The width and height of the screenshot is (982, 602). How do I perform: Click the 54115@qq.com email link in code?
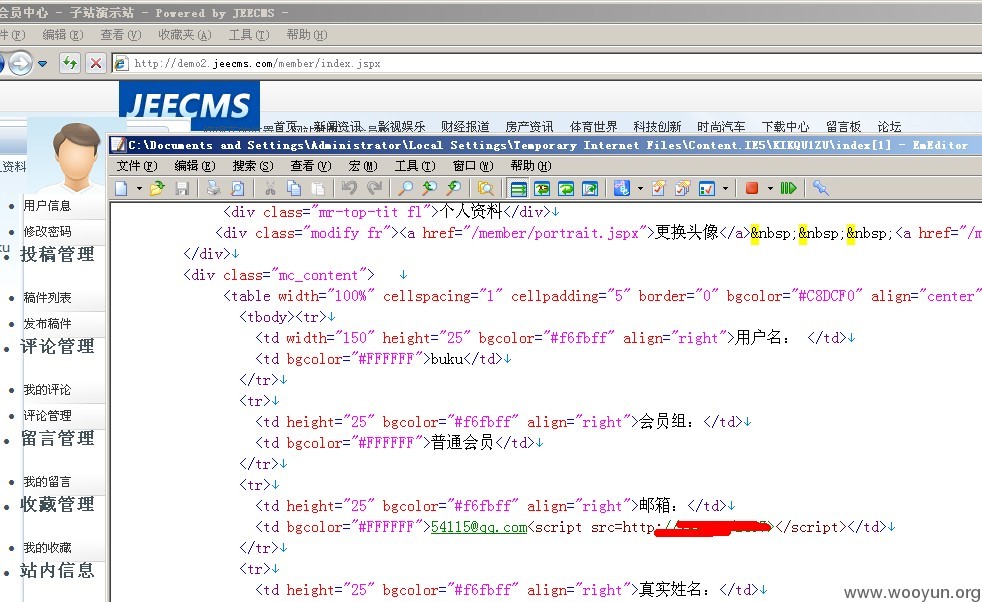tap(479, 527)
